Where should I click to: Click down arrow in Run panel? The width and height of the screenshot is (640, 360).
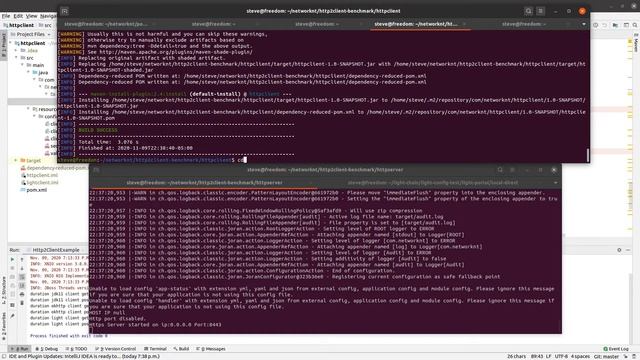pos(22,268)
